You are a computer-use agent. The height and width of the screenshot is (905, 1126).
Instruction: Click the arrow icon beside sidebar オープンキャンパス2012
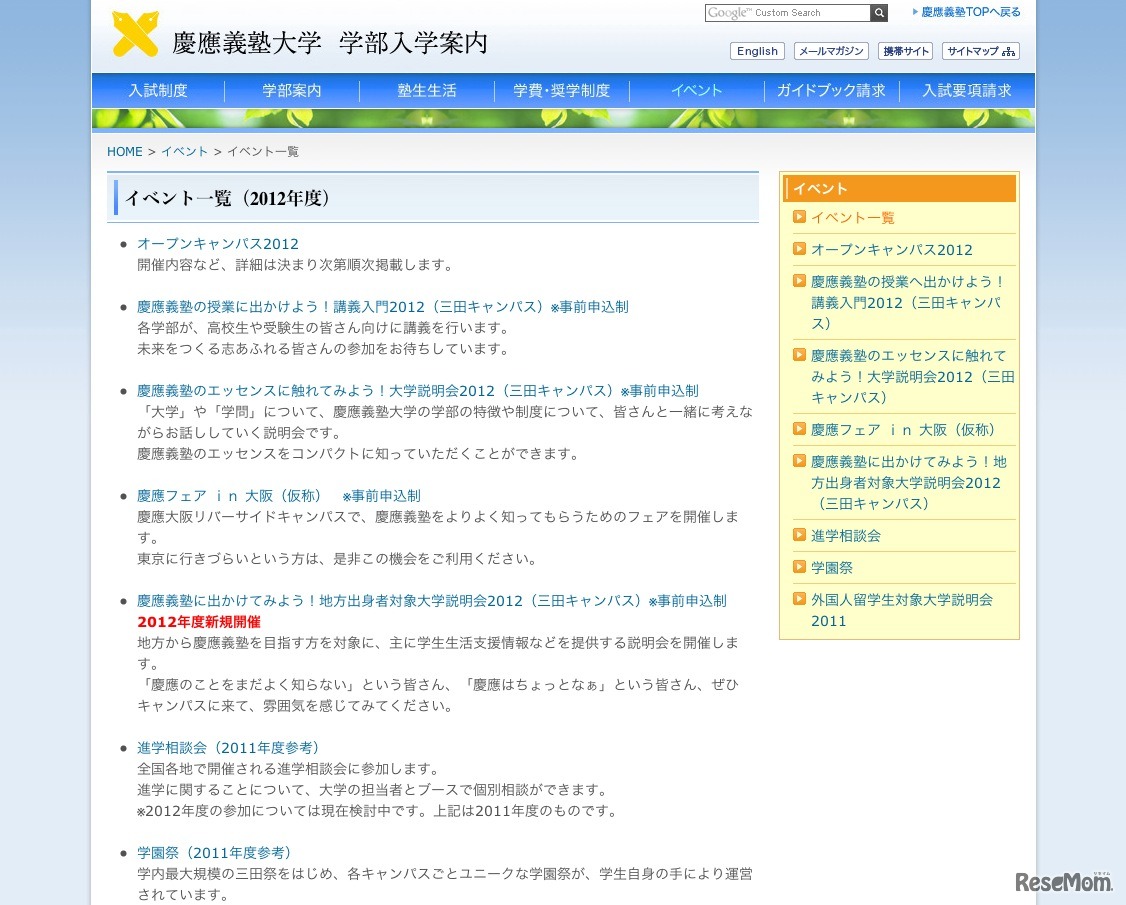click(799, 249)
